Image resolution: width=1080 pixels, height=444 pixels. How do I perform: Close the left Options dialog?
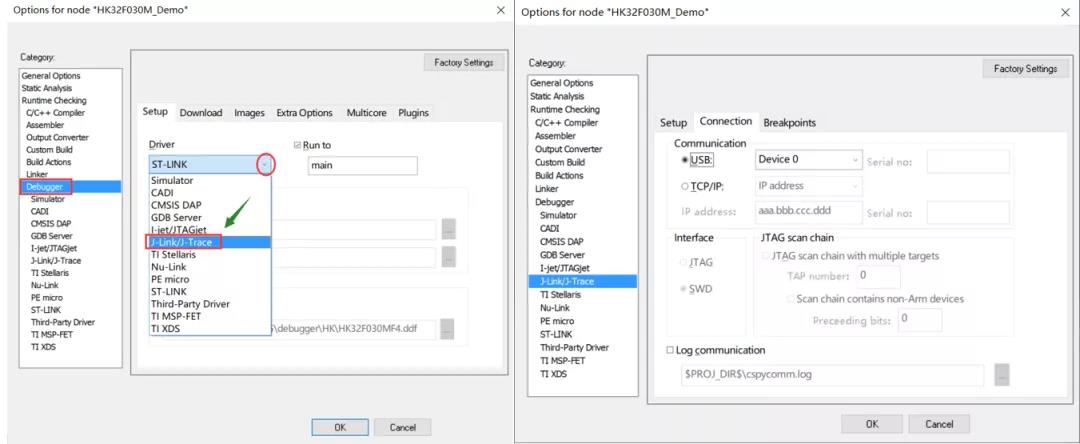pos(501,10)
